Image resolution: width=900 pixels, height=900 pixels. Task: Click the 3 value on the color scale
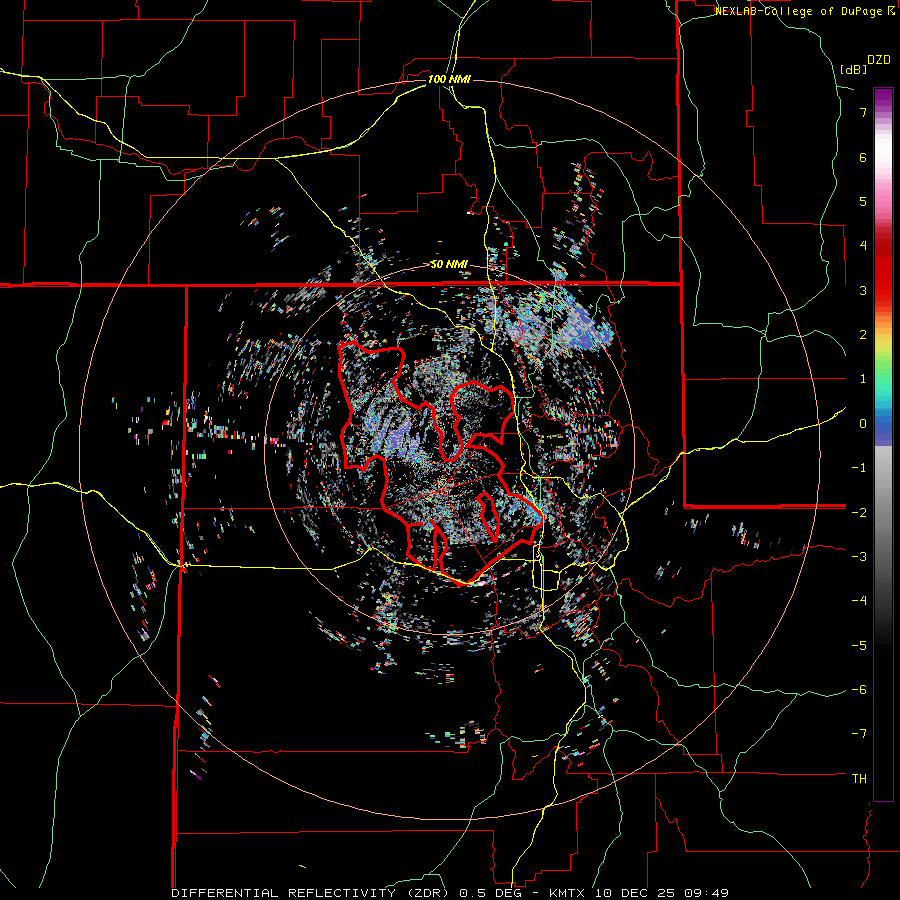[863, 290]
